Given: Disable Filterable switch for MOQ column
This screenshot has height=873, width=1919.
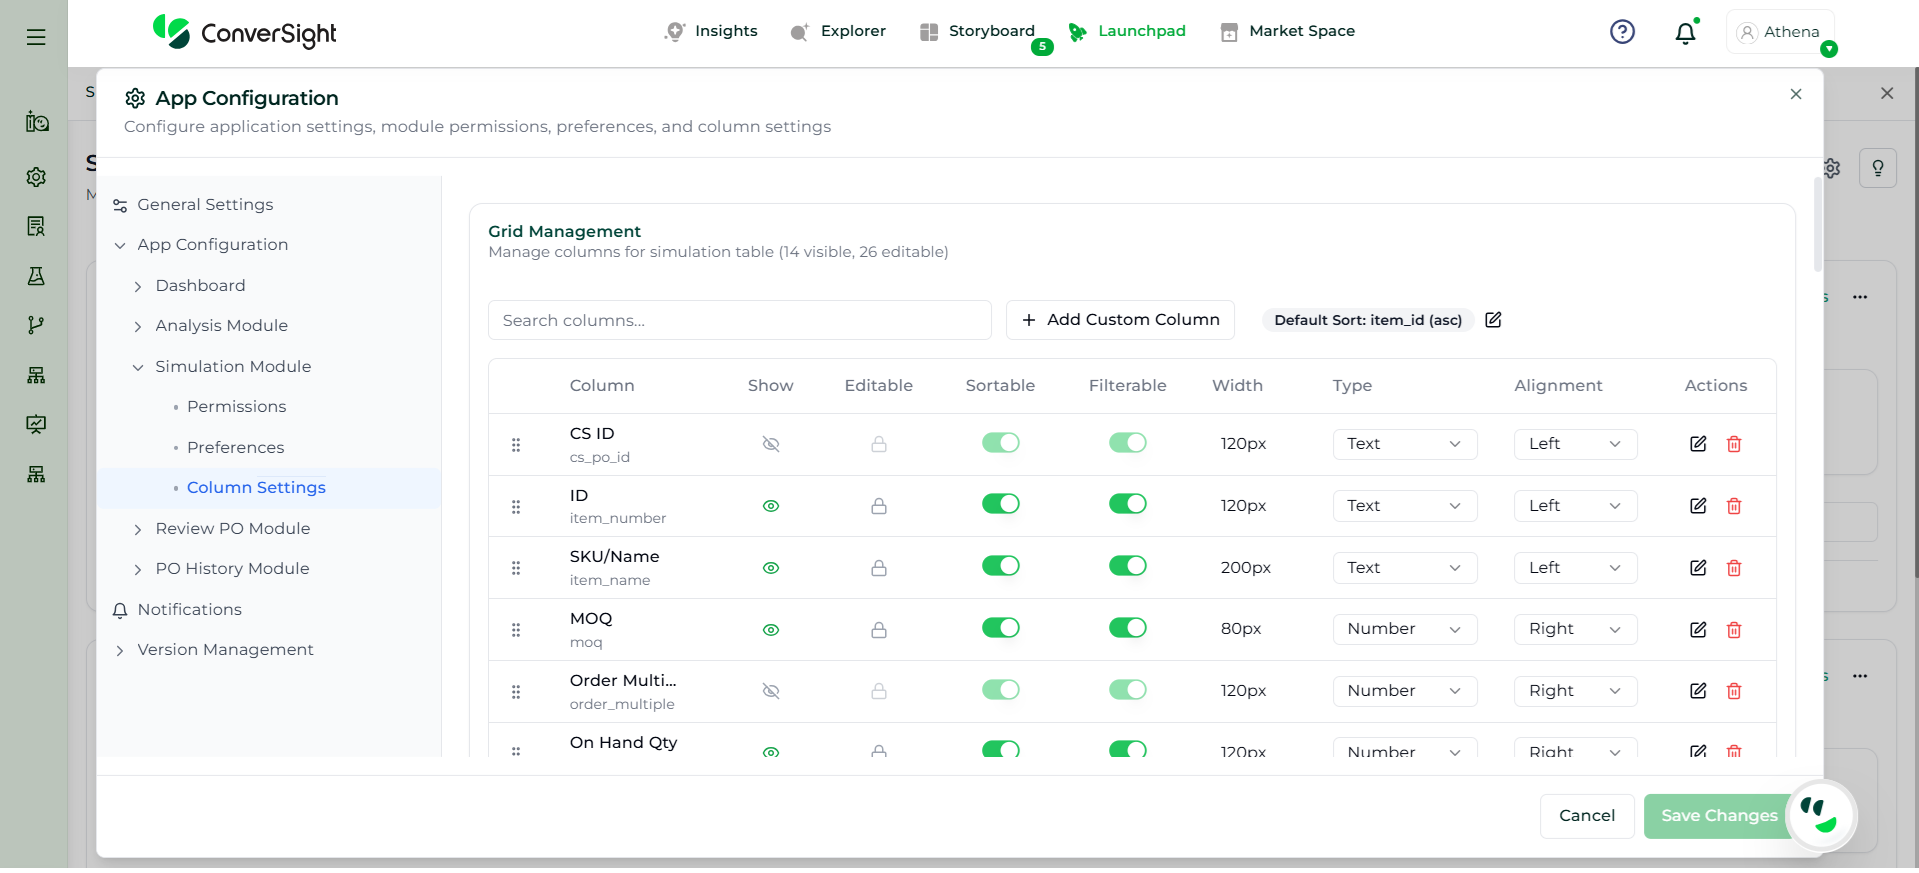Looking at the screenshot, I should tap(1127, 628).
